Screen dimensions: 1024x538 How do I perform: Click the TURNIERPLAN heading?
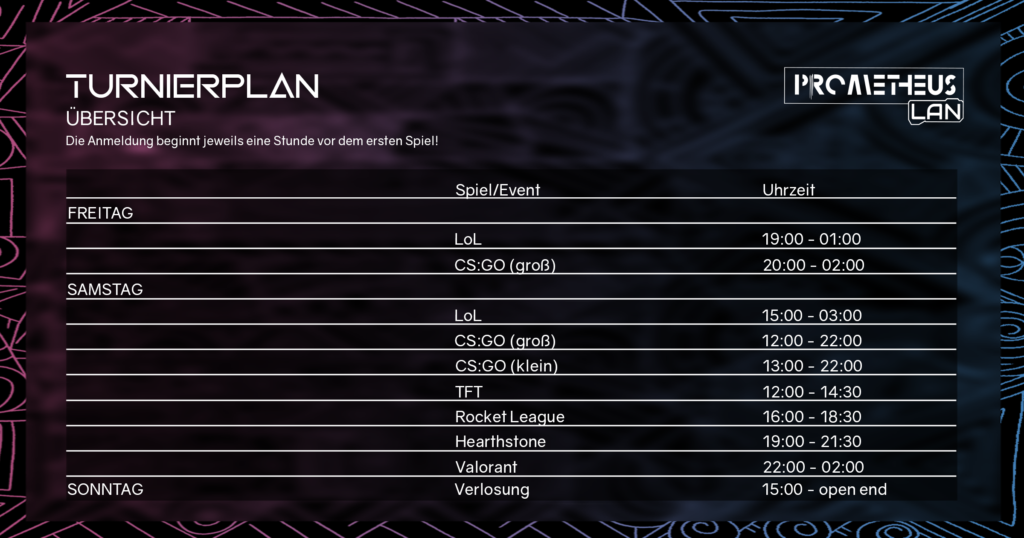[192, 86]
